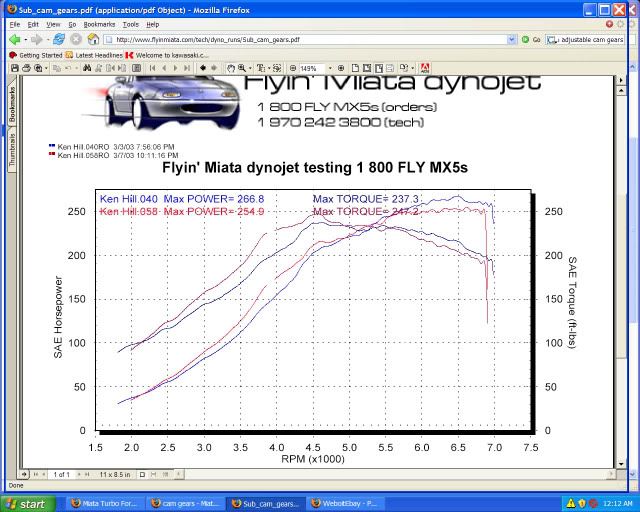Reload the current page
The width and height of the screenshot is (640, 512).
pyautogui.click(x=59, y=40)
